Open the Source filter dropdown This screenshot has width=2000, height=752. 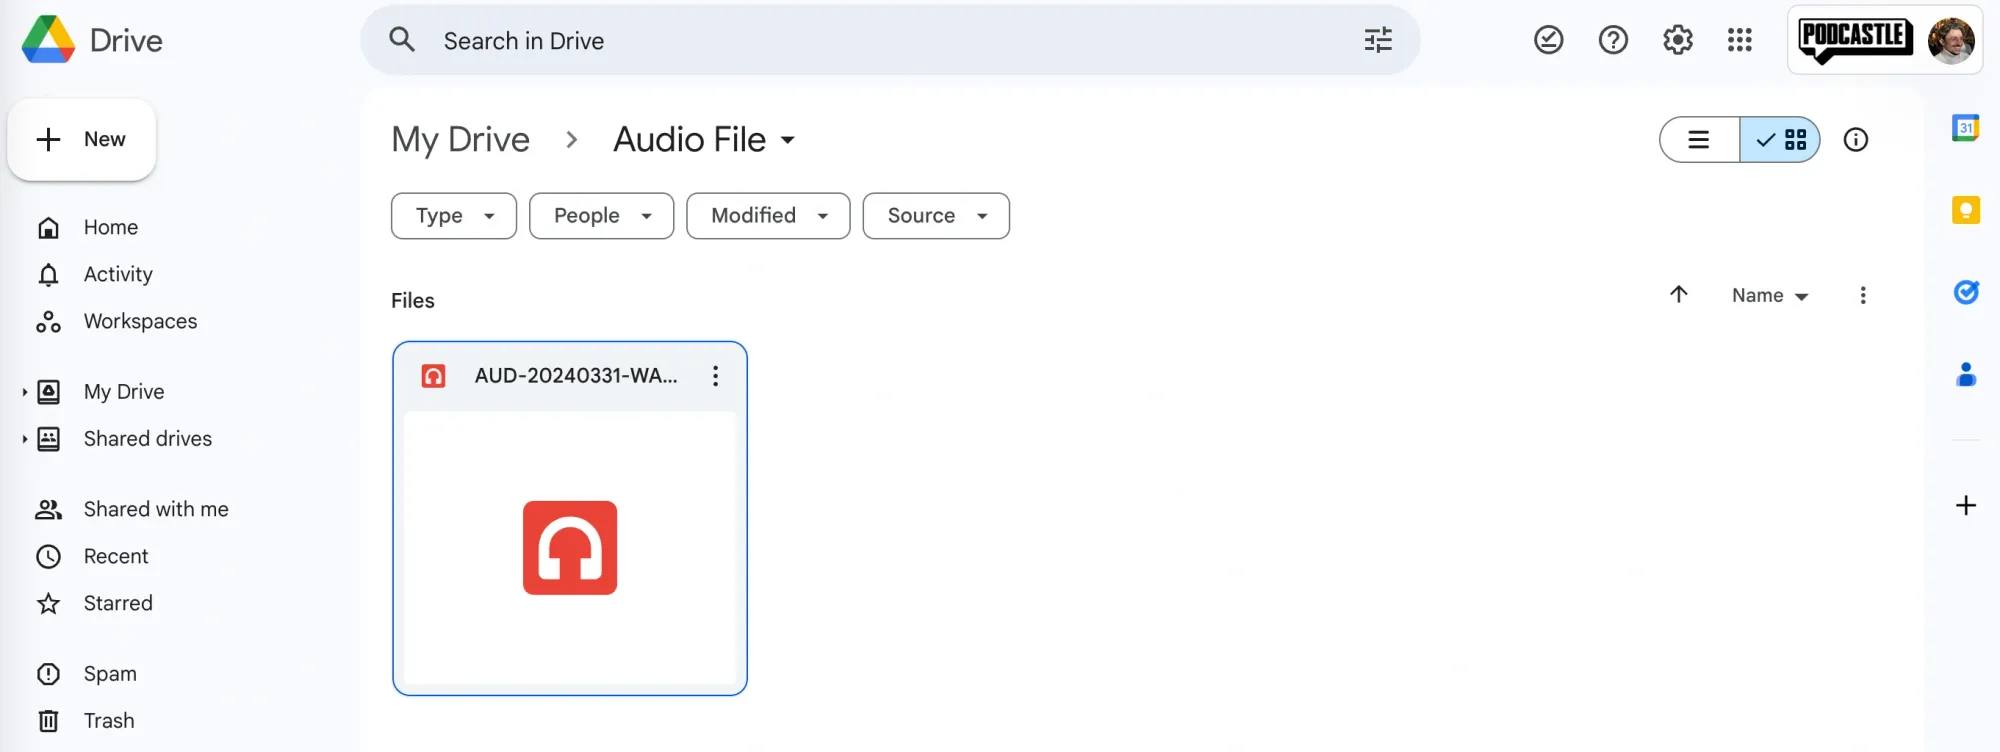click(936, 216)
